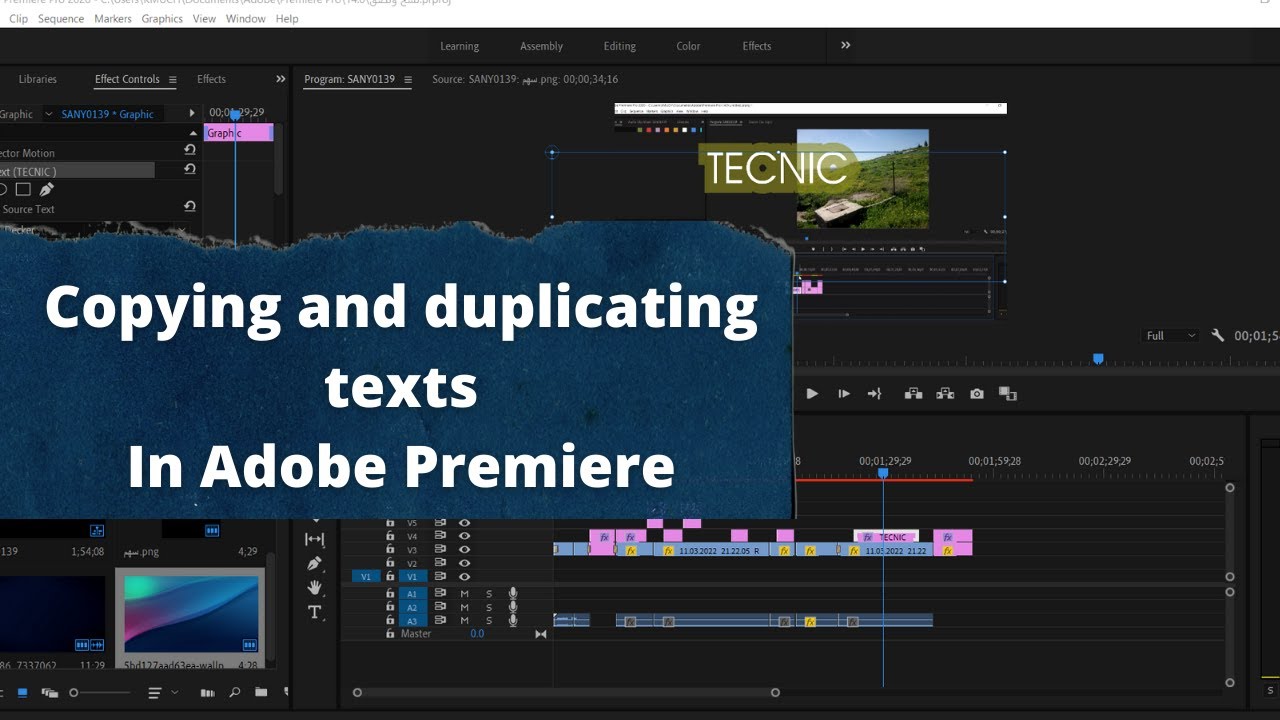Toggle target track A2

pyautogui.click(x=412, y=607)
